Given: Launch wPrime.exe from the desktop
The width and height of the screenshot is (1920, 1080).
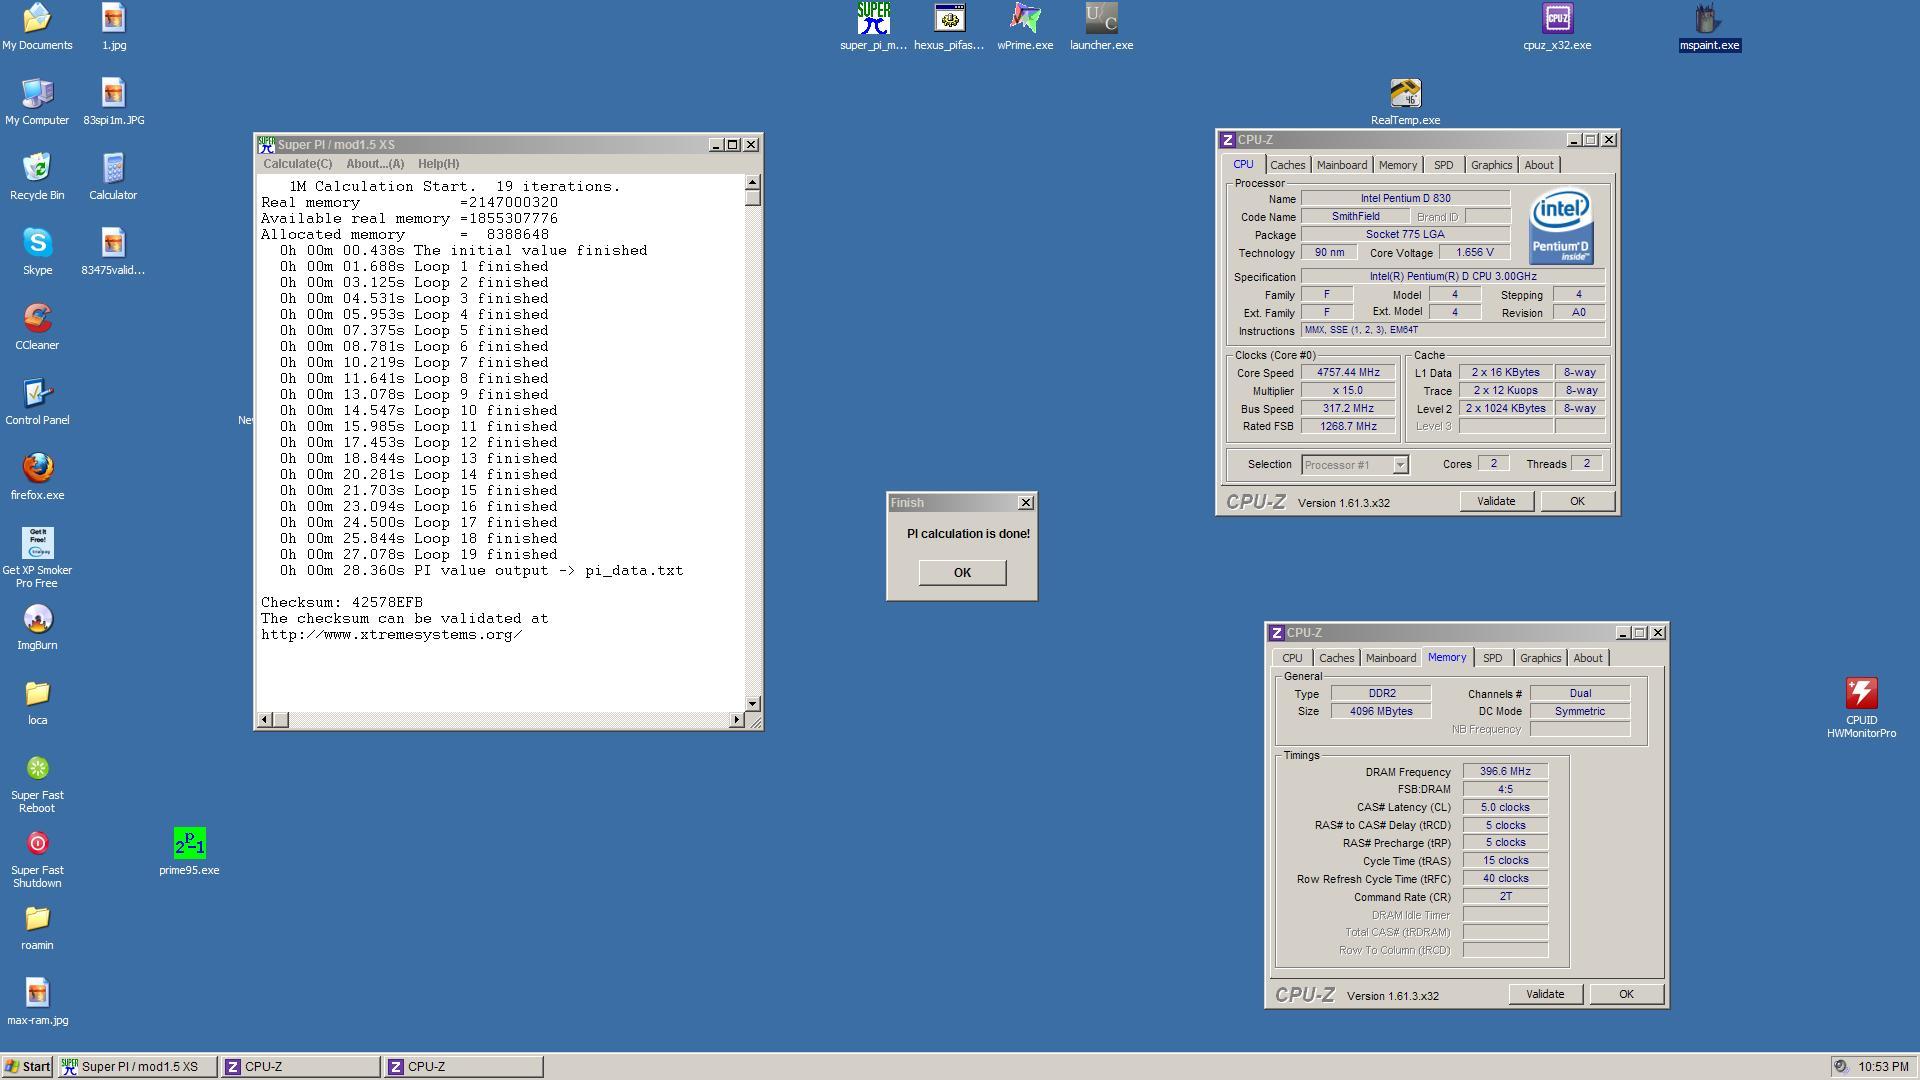Looking at the screenshot, I should [1025, 26].
